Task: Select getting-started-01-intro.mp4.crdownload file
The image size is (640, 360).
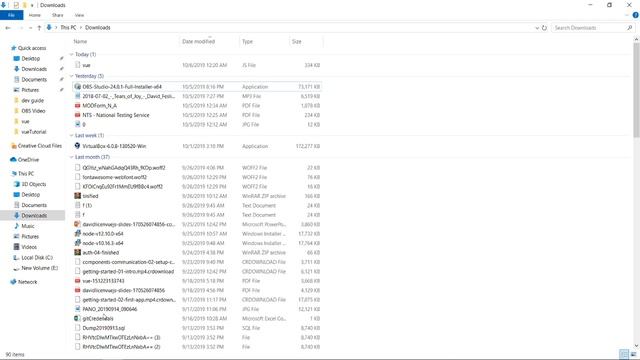Action: pyautogui.click(x=128, y=271)
